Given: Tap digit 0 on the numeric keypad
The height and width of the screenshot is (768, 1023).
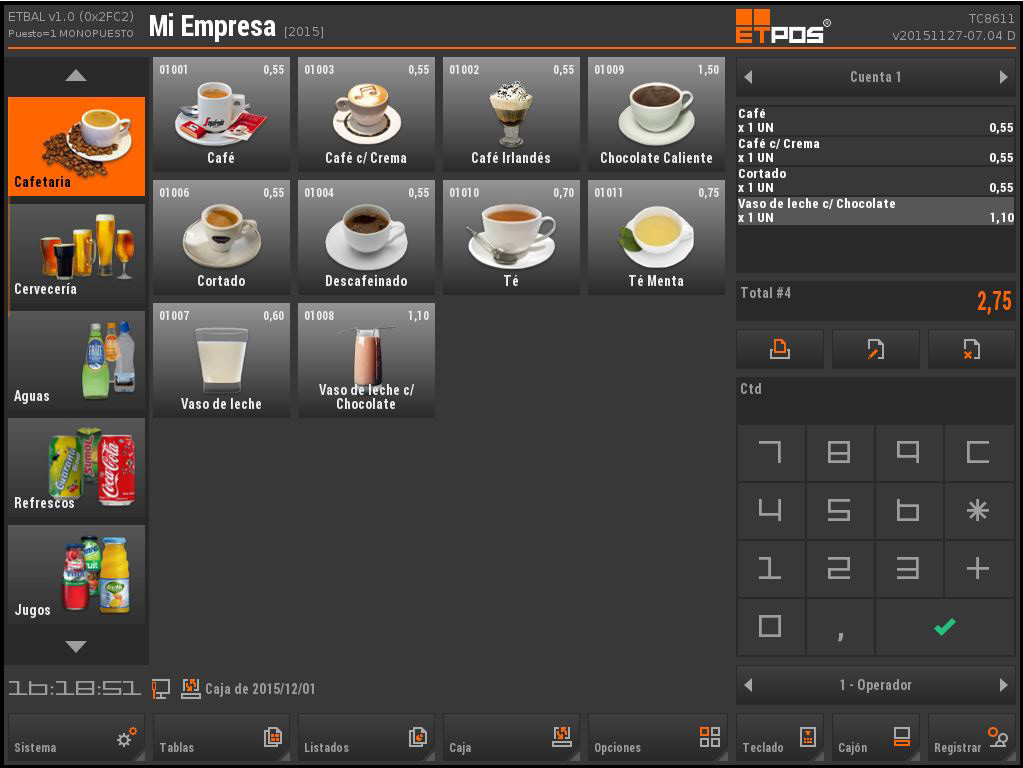Looking at the screenshot, I should [771, 626].
